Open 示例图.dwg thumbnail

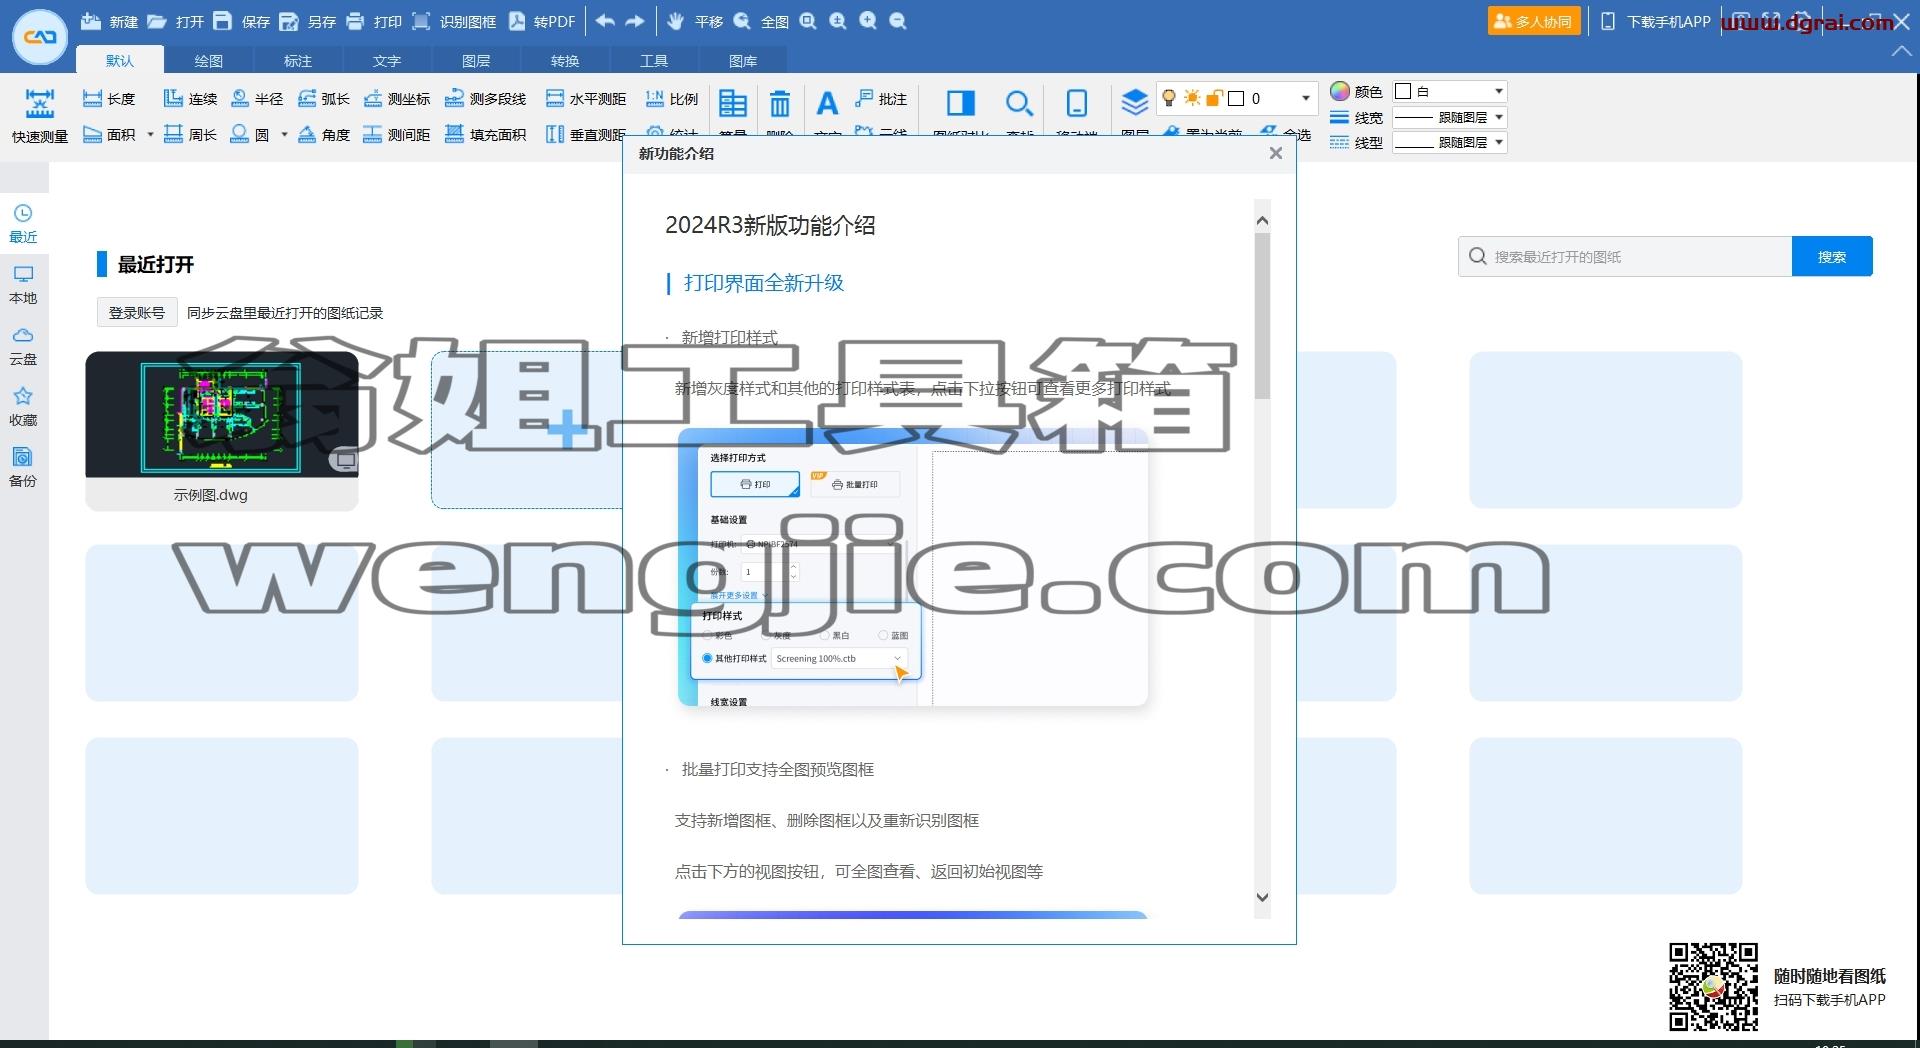coord(222,431)
